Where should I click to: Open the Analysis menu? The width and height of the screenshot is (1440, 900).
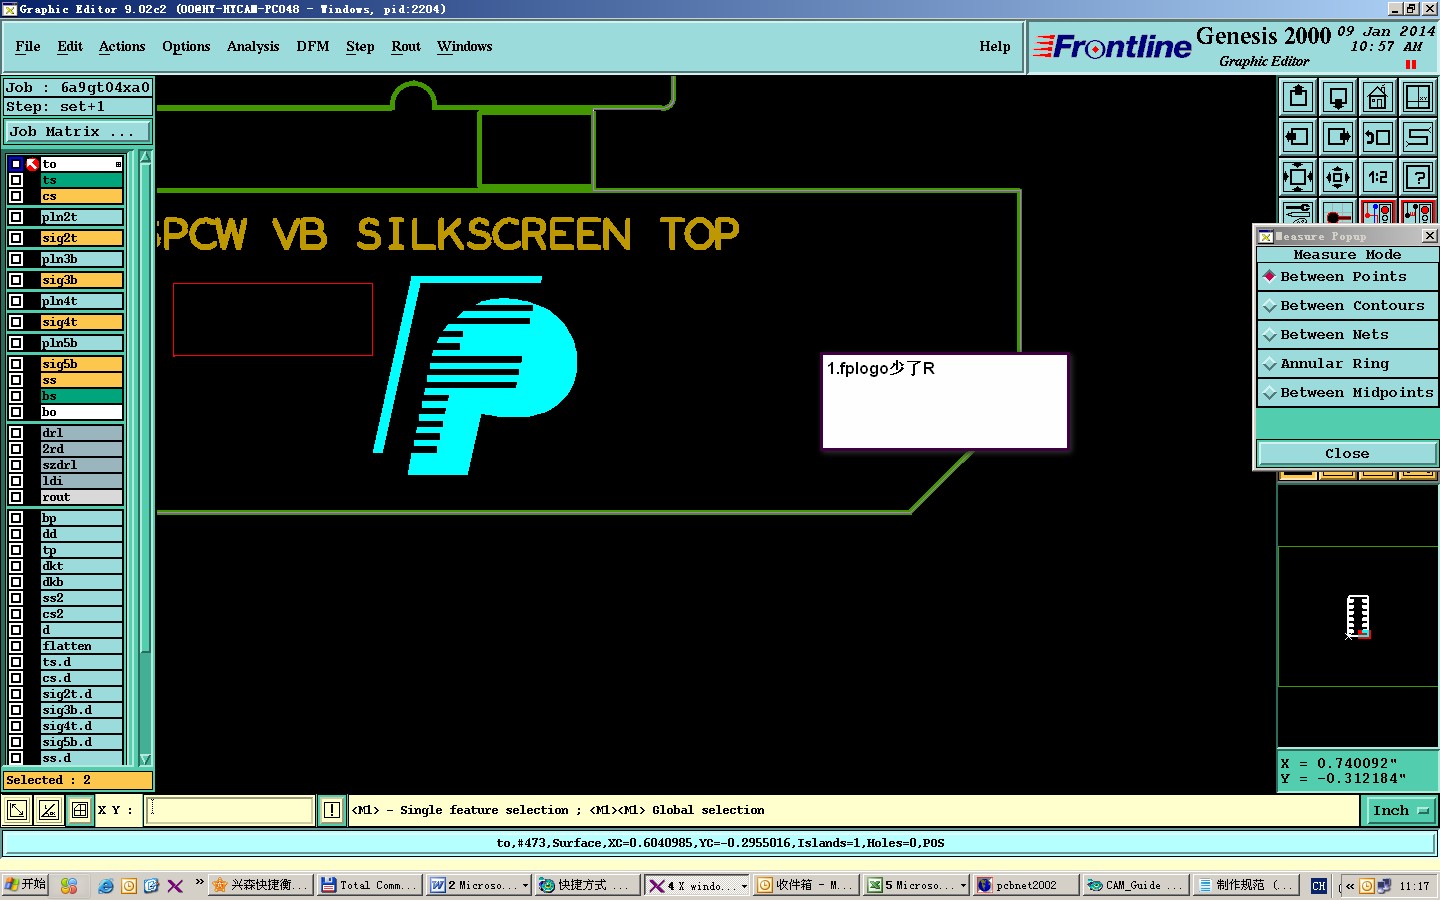coord(253,47)
